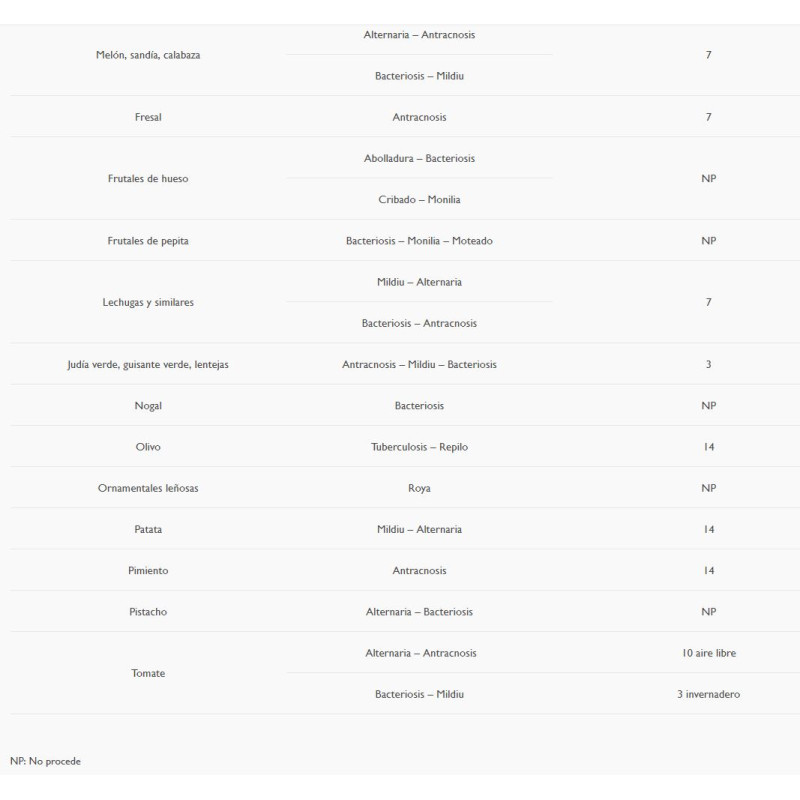Image resolution: width=800 pixels, height=800 pixels.
Task: Click 'Tuberculosis – Repilo' disease cell
Action: (x=419, y=447)
